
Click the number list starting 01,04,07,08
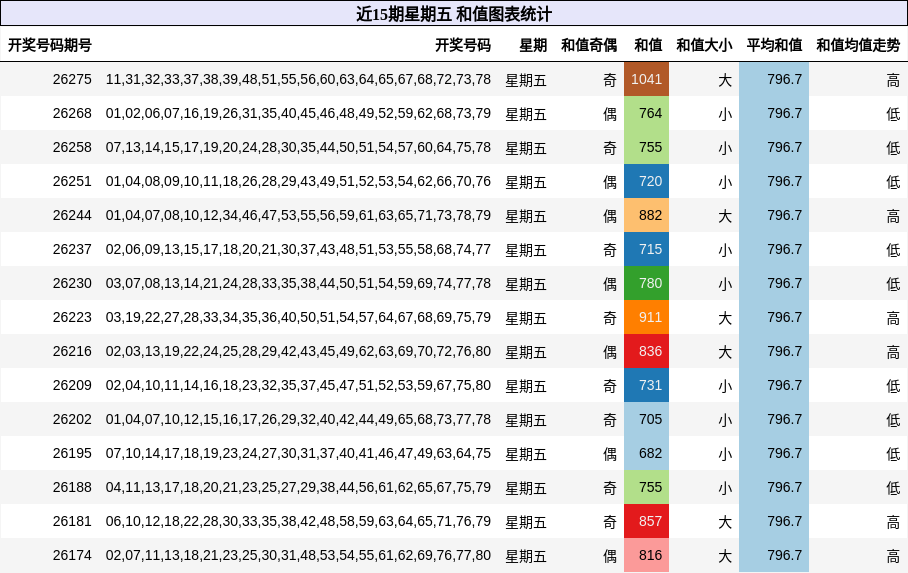pos(298,216)
